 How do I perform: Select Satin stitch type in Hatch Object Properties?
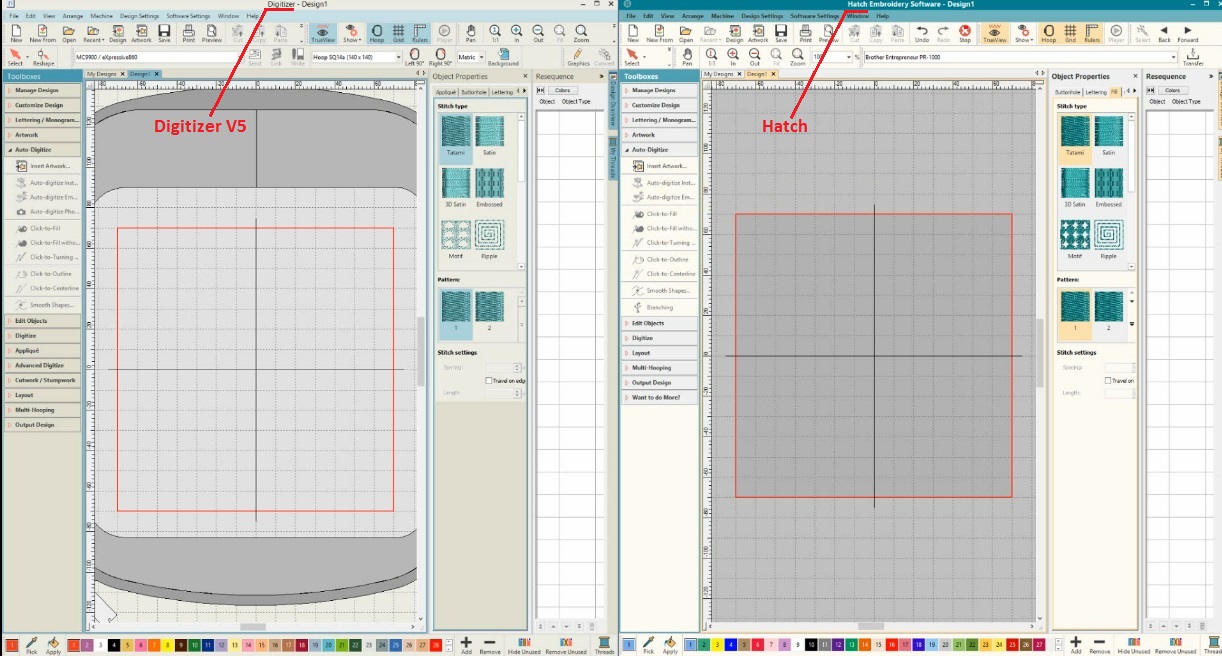pos(1109,135)
